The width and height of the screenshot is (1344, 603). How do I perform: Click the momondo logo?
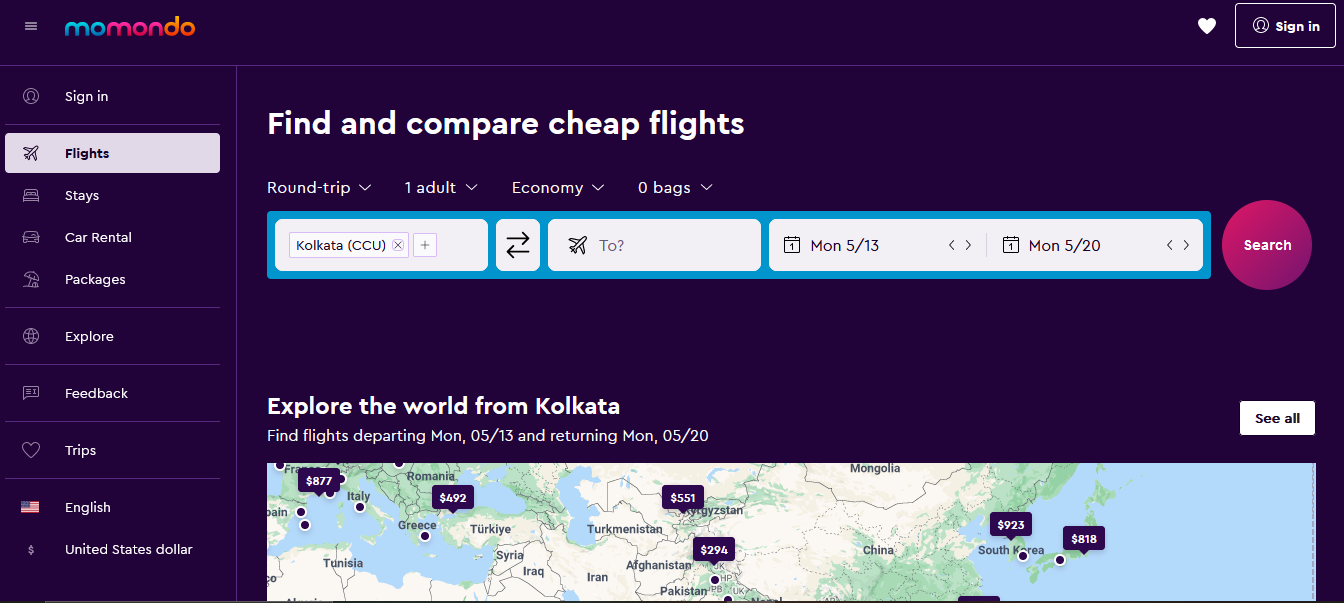click(130, 27)
